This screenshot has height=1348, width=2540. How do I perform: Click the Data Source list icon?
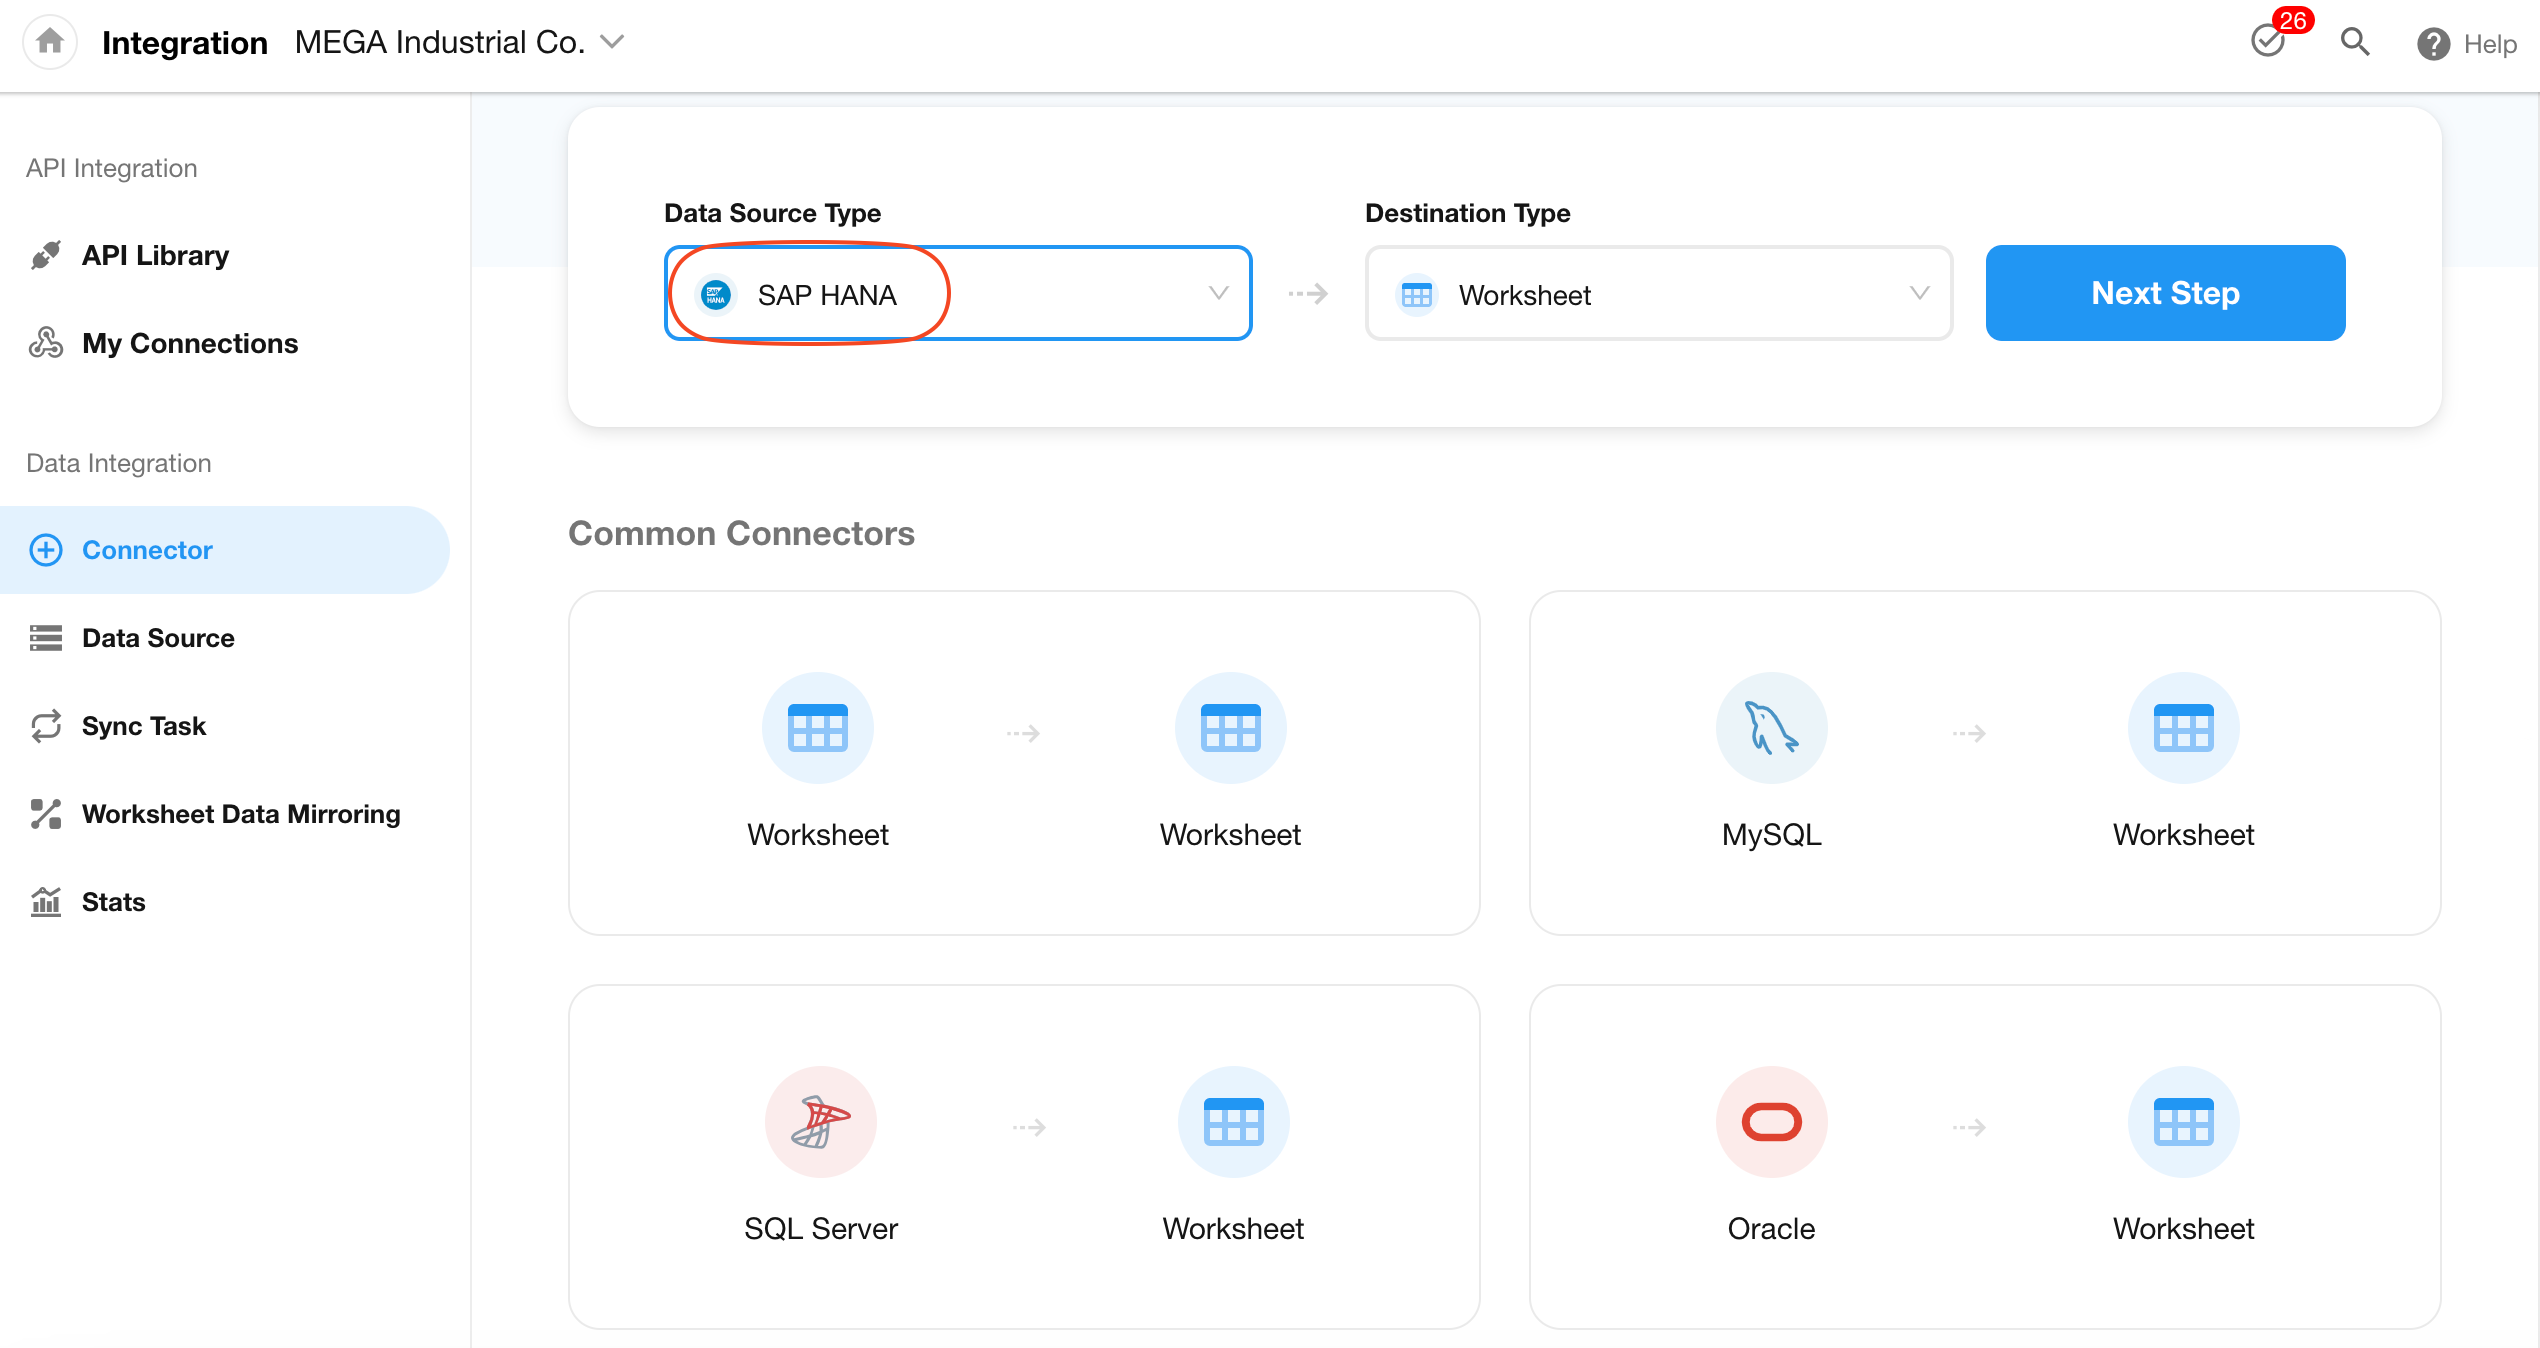(x=46, y=638)
